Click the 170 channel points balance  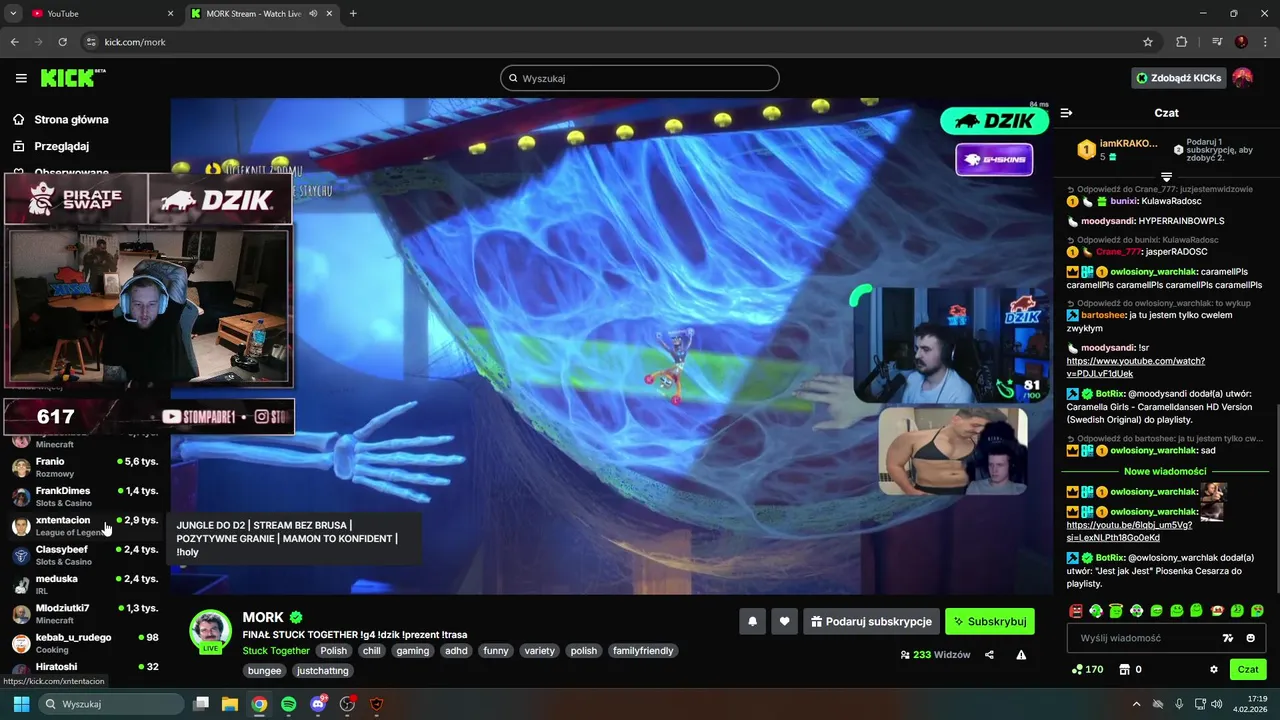tap(1087, 669)
